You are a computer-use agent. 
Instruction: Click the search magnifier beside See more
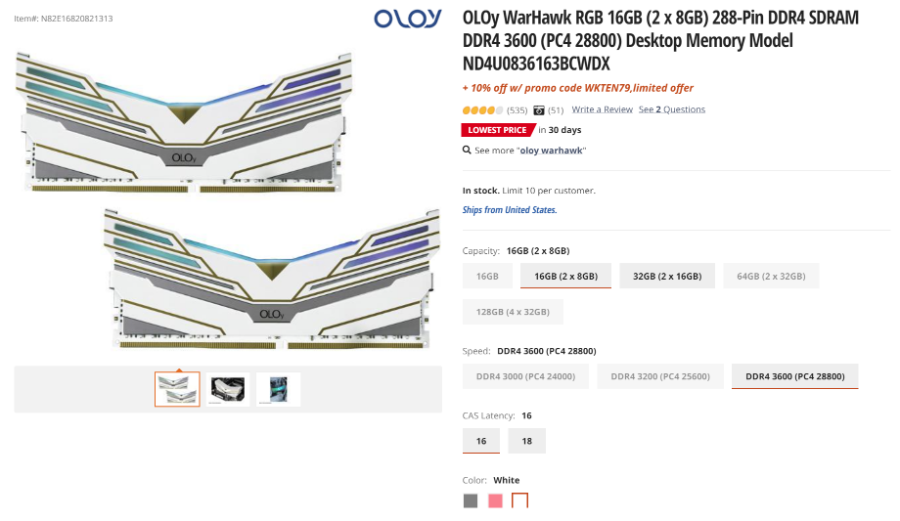coord(467,150)
